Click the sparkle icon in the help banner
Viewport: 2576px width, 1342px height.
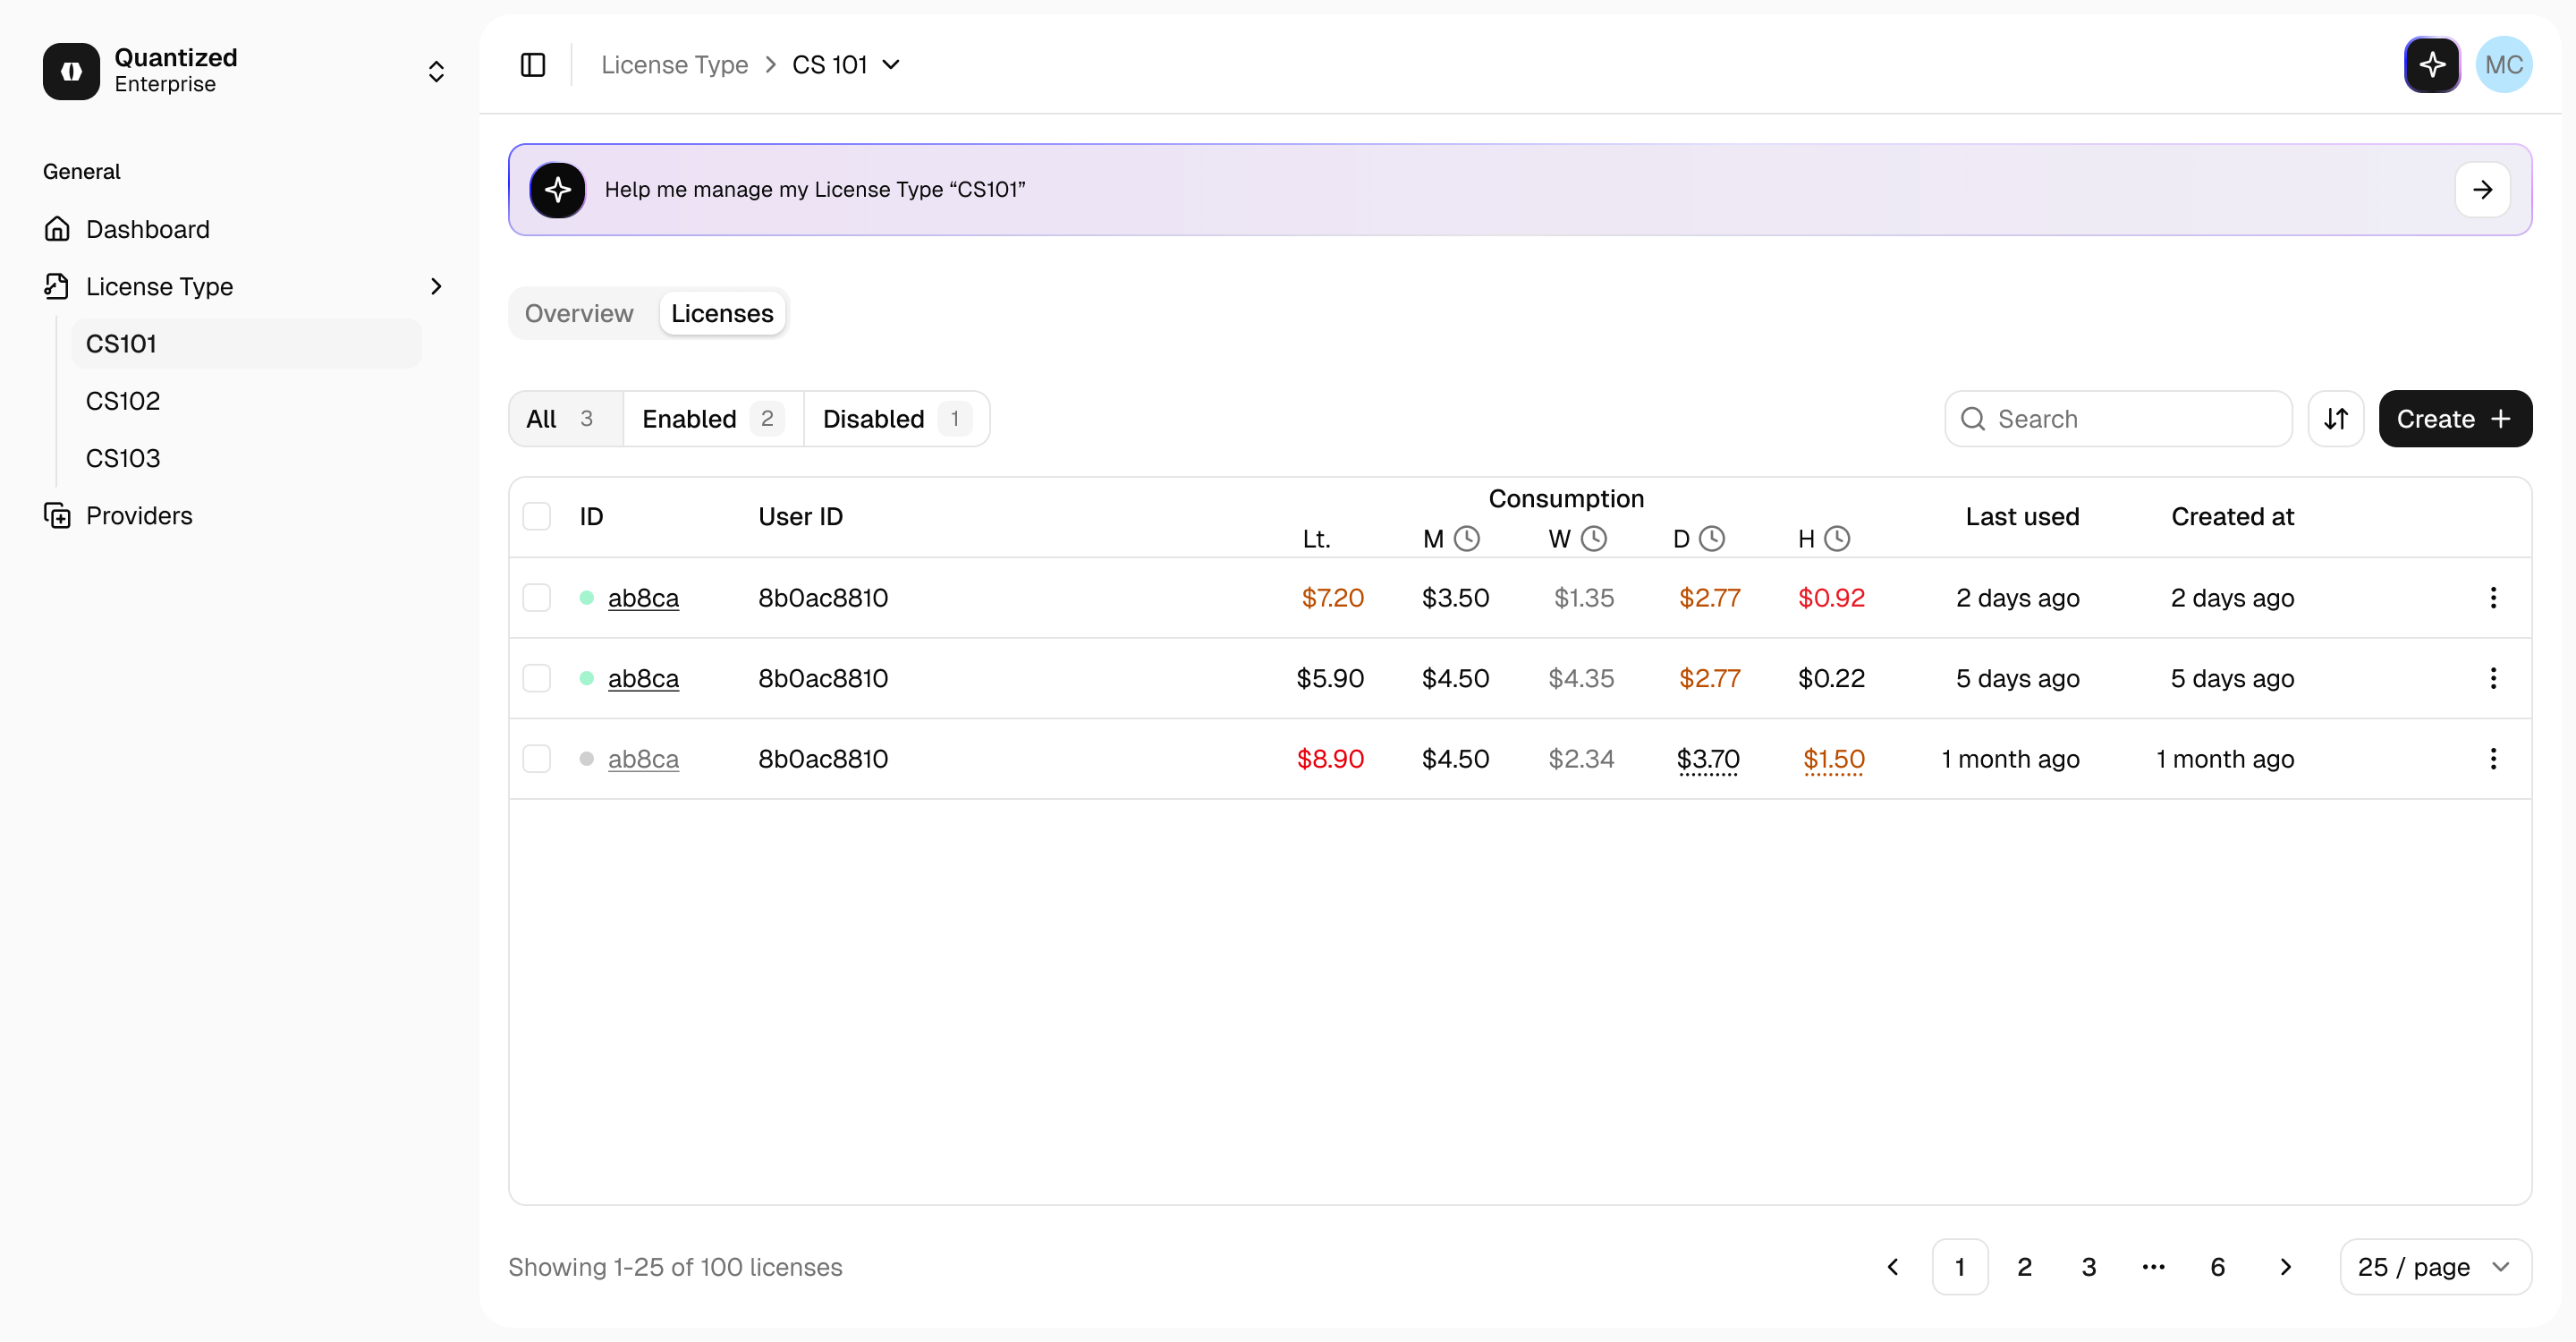coord(558,190)
